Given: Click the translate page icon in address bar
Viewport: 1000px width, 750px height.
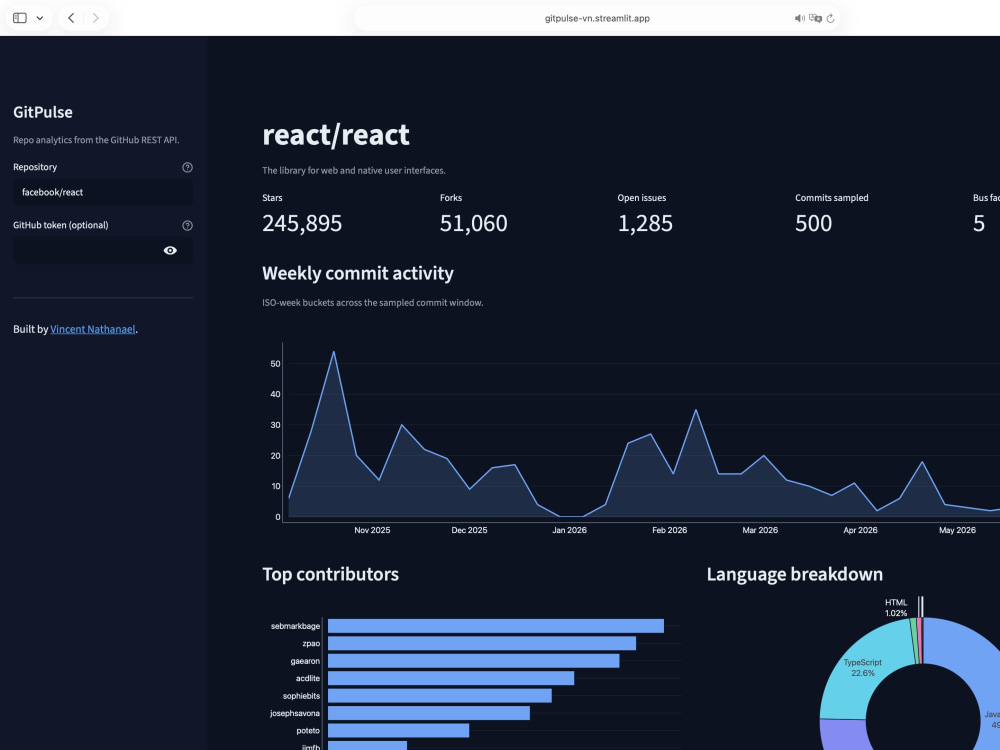Looking at the screenshot, I should pos(815,18).
